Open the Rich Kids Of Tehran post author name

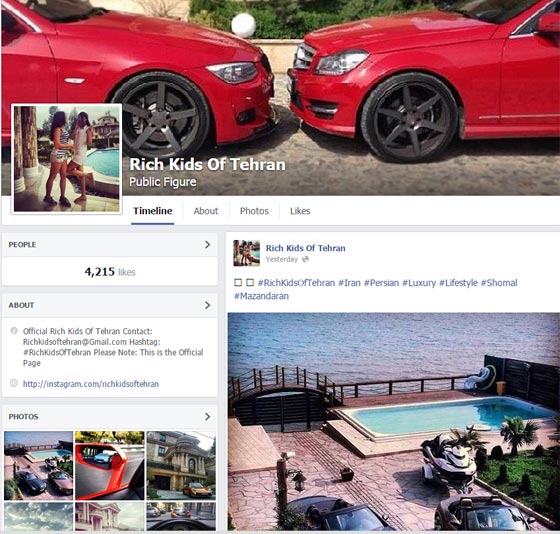point(306,248)
